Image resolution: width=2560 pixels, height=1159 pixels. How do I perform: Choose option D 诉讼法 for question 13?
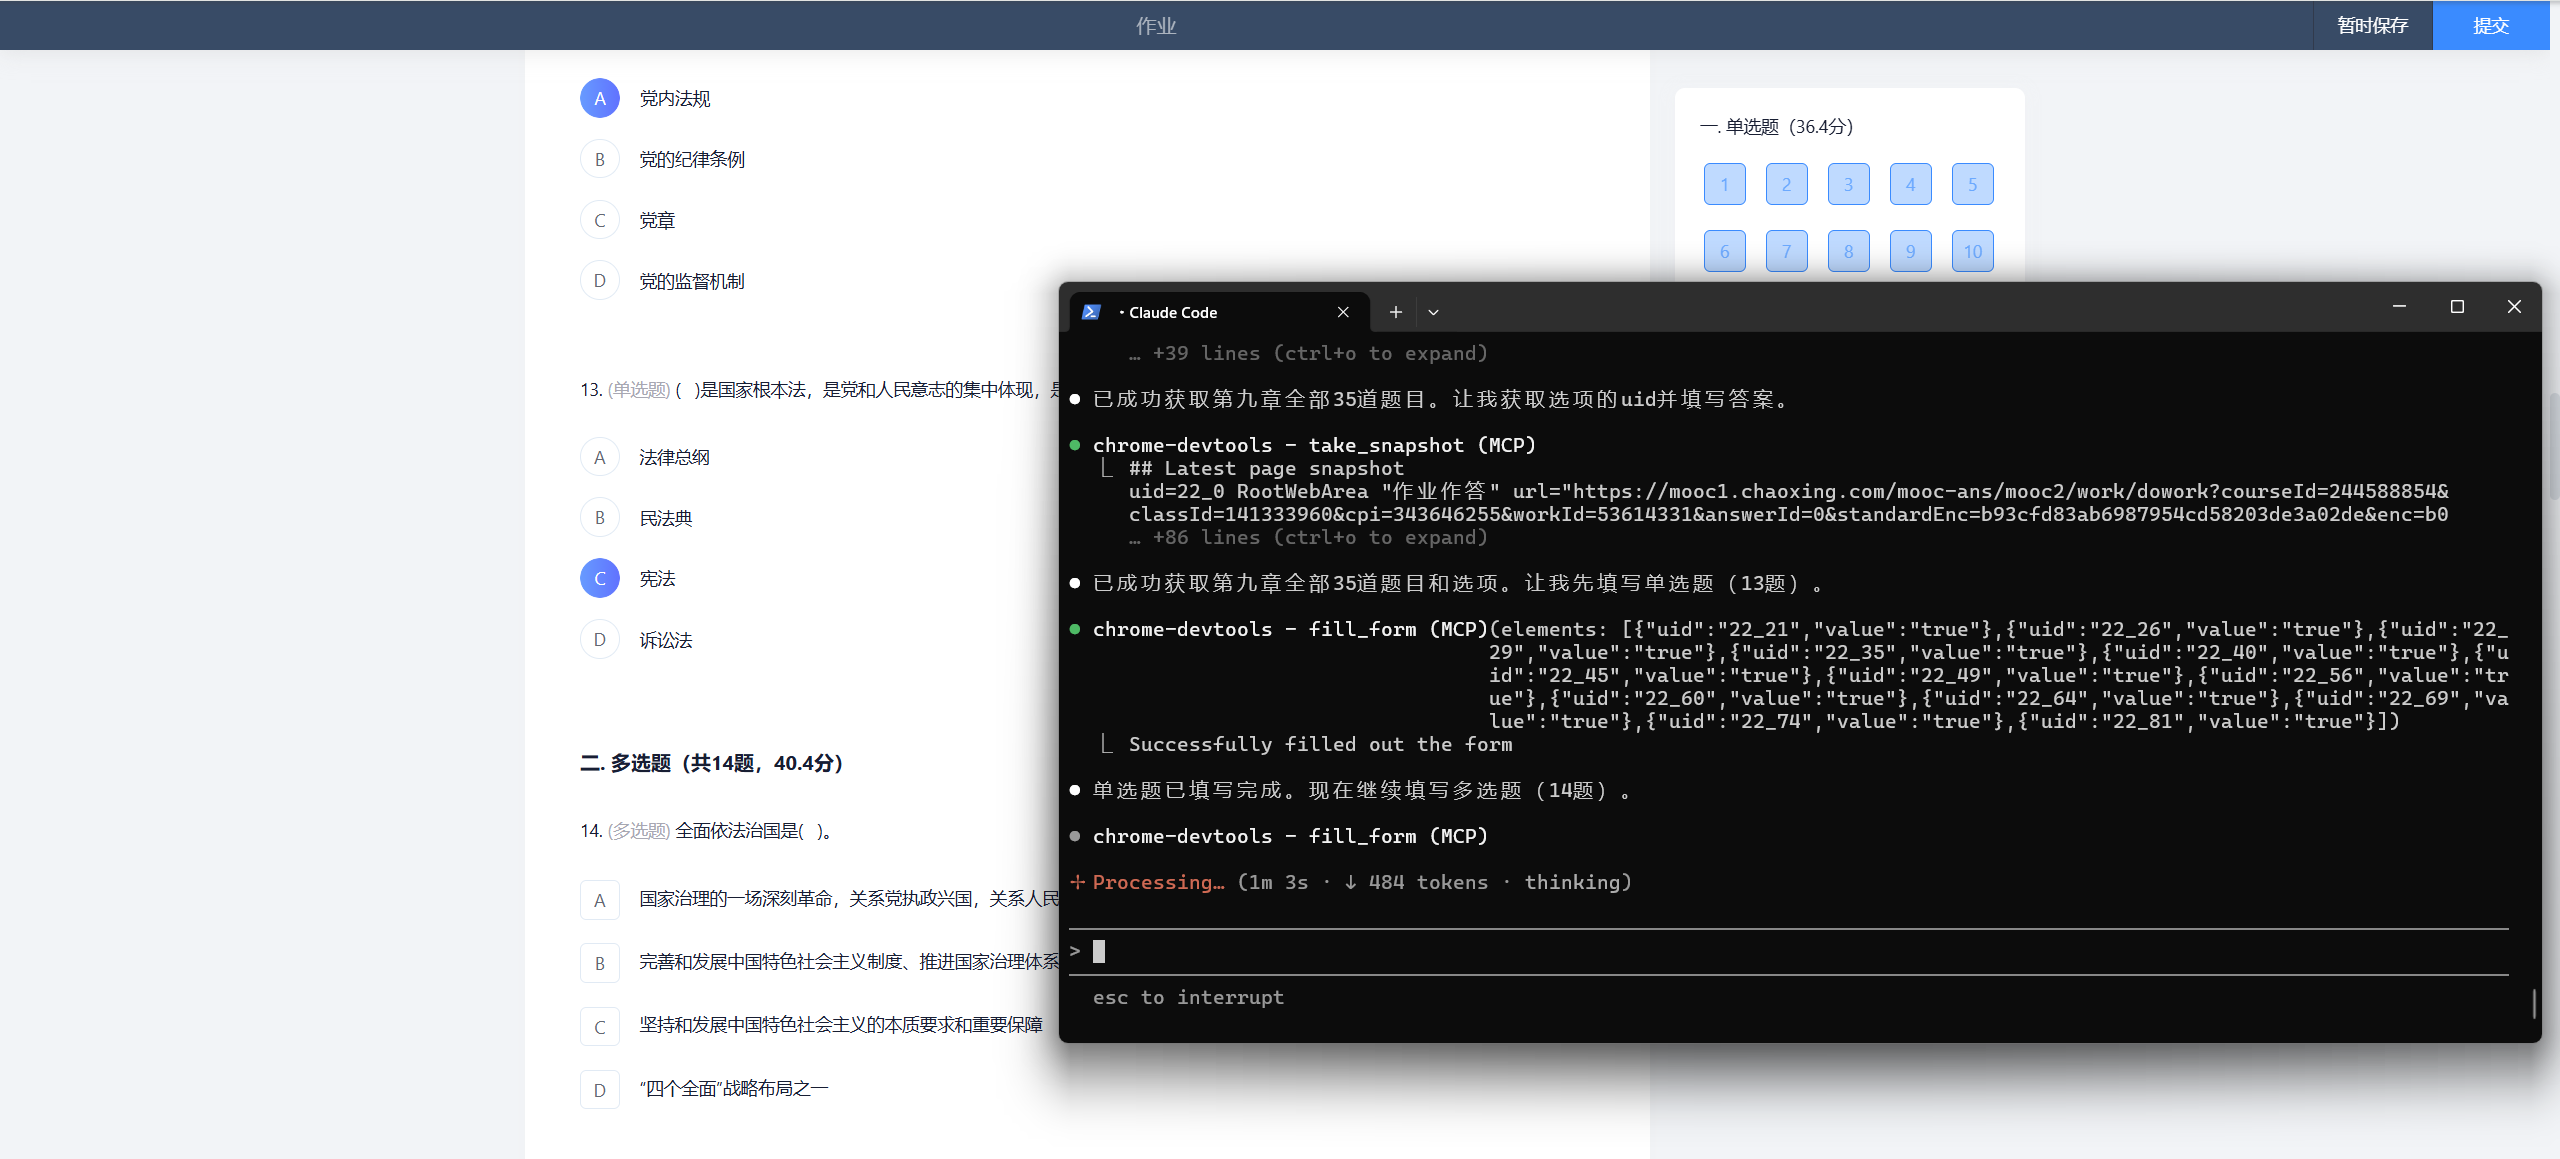click(599, 639)
